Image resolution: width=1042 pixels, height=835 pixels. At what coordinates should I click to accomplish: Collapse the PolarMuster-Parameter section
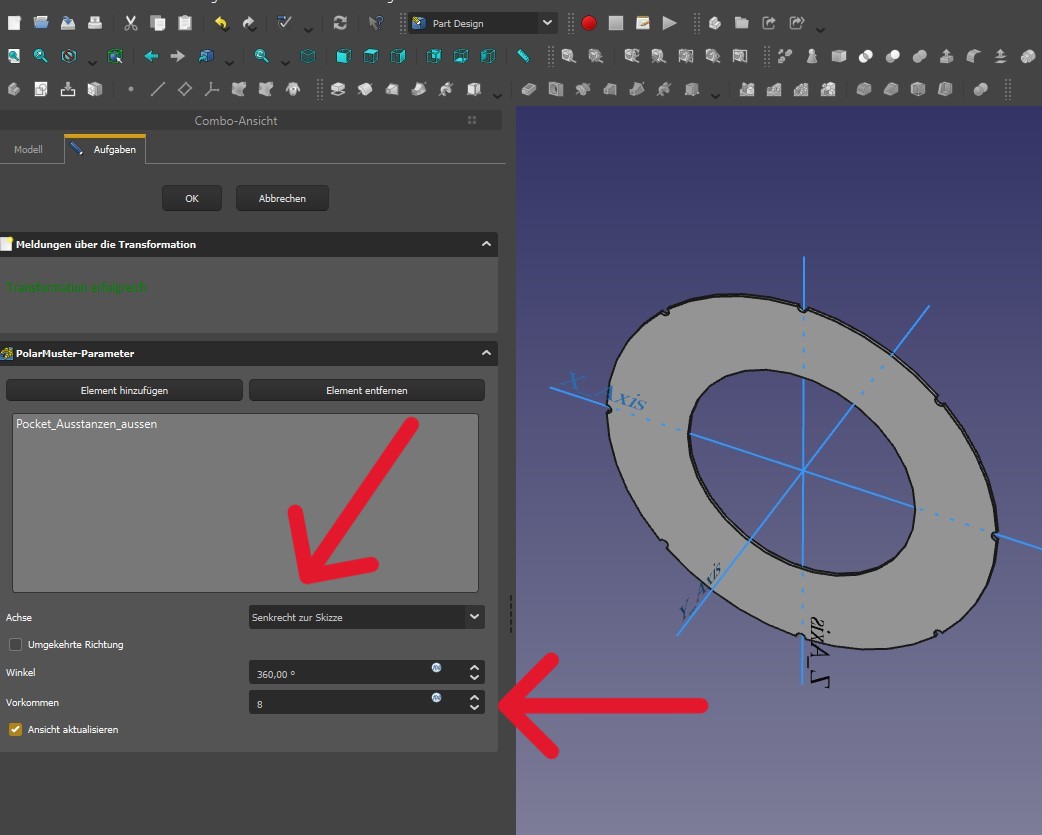click(486, 353)
